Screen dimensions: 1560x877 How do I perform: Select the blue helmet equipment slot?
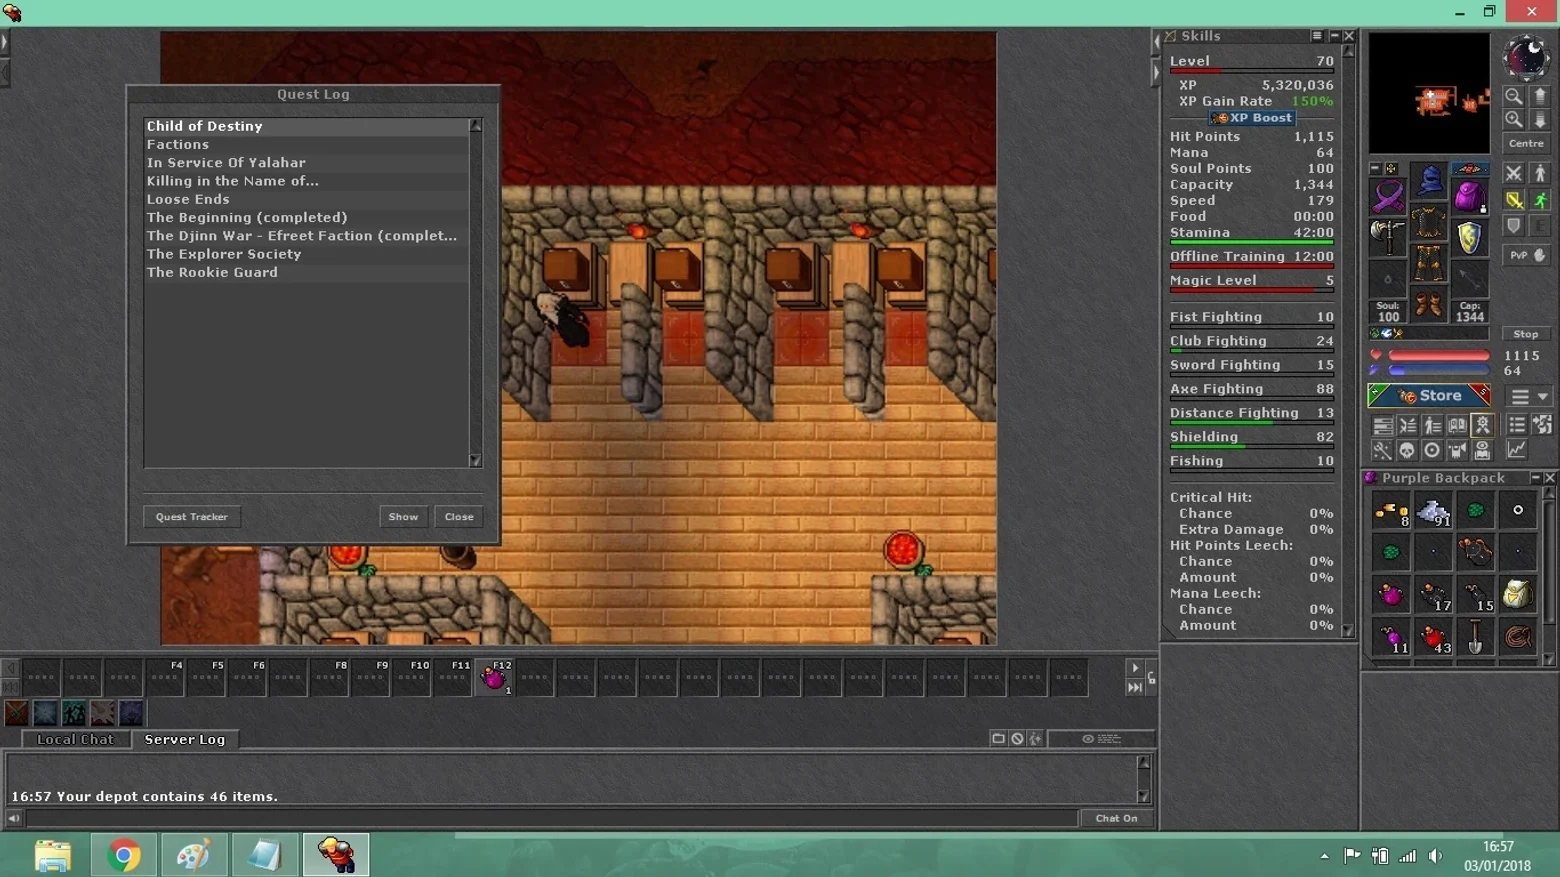coord(1429,181)
